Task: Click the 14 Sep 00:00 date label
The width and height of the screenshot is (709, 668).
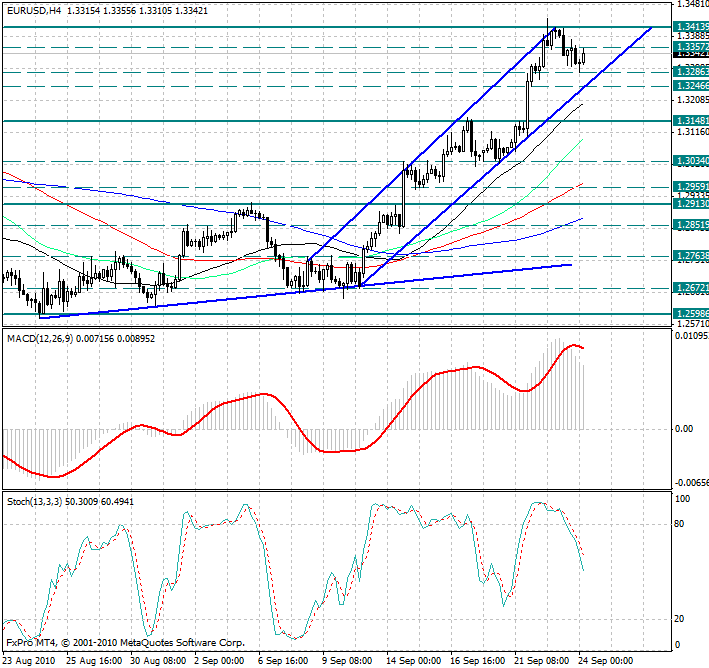Action: click(414, 661)
